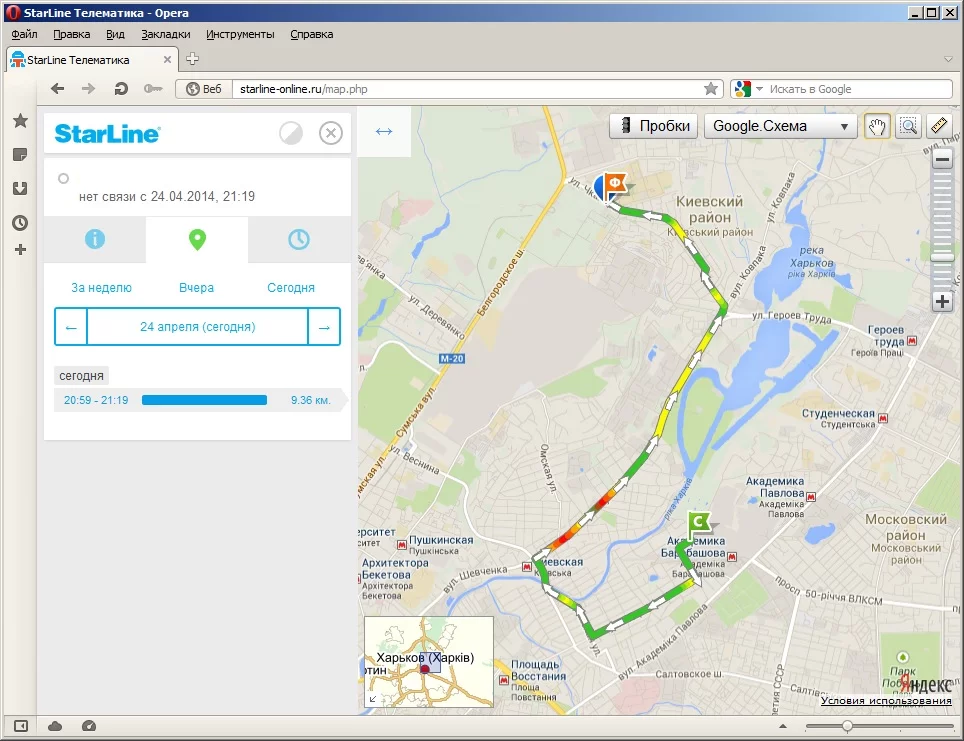Go forward with the browser forward arrow
Image resolution: width=964 pixels, height=741 pixels.
click(89, 89)
